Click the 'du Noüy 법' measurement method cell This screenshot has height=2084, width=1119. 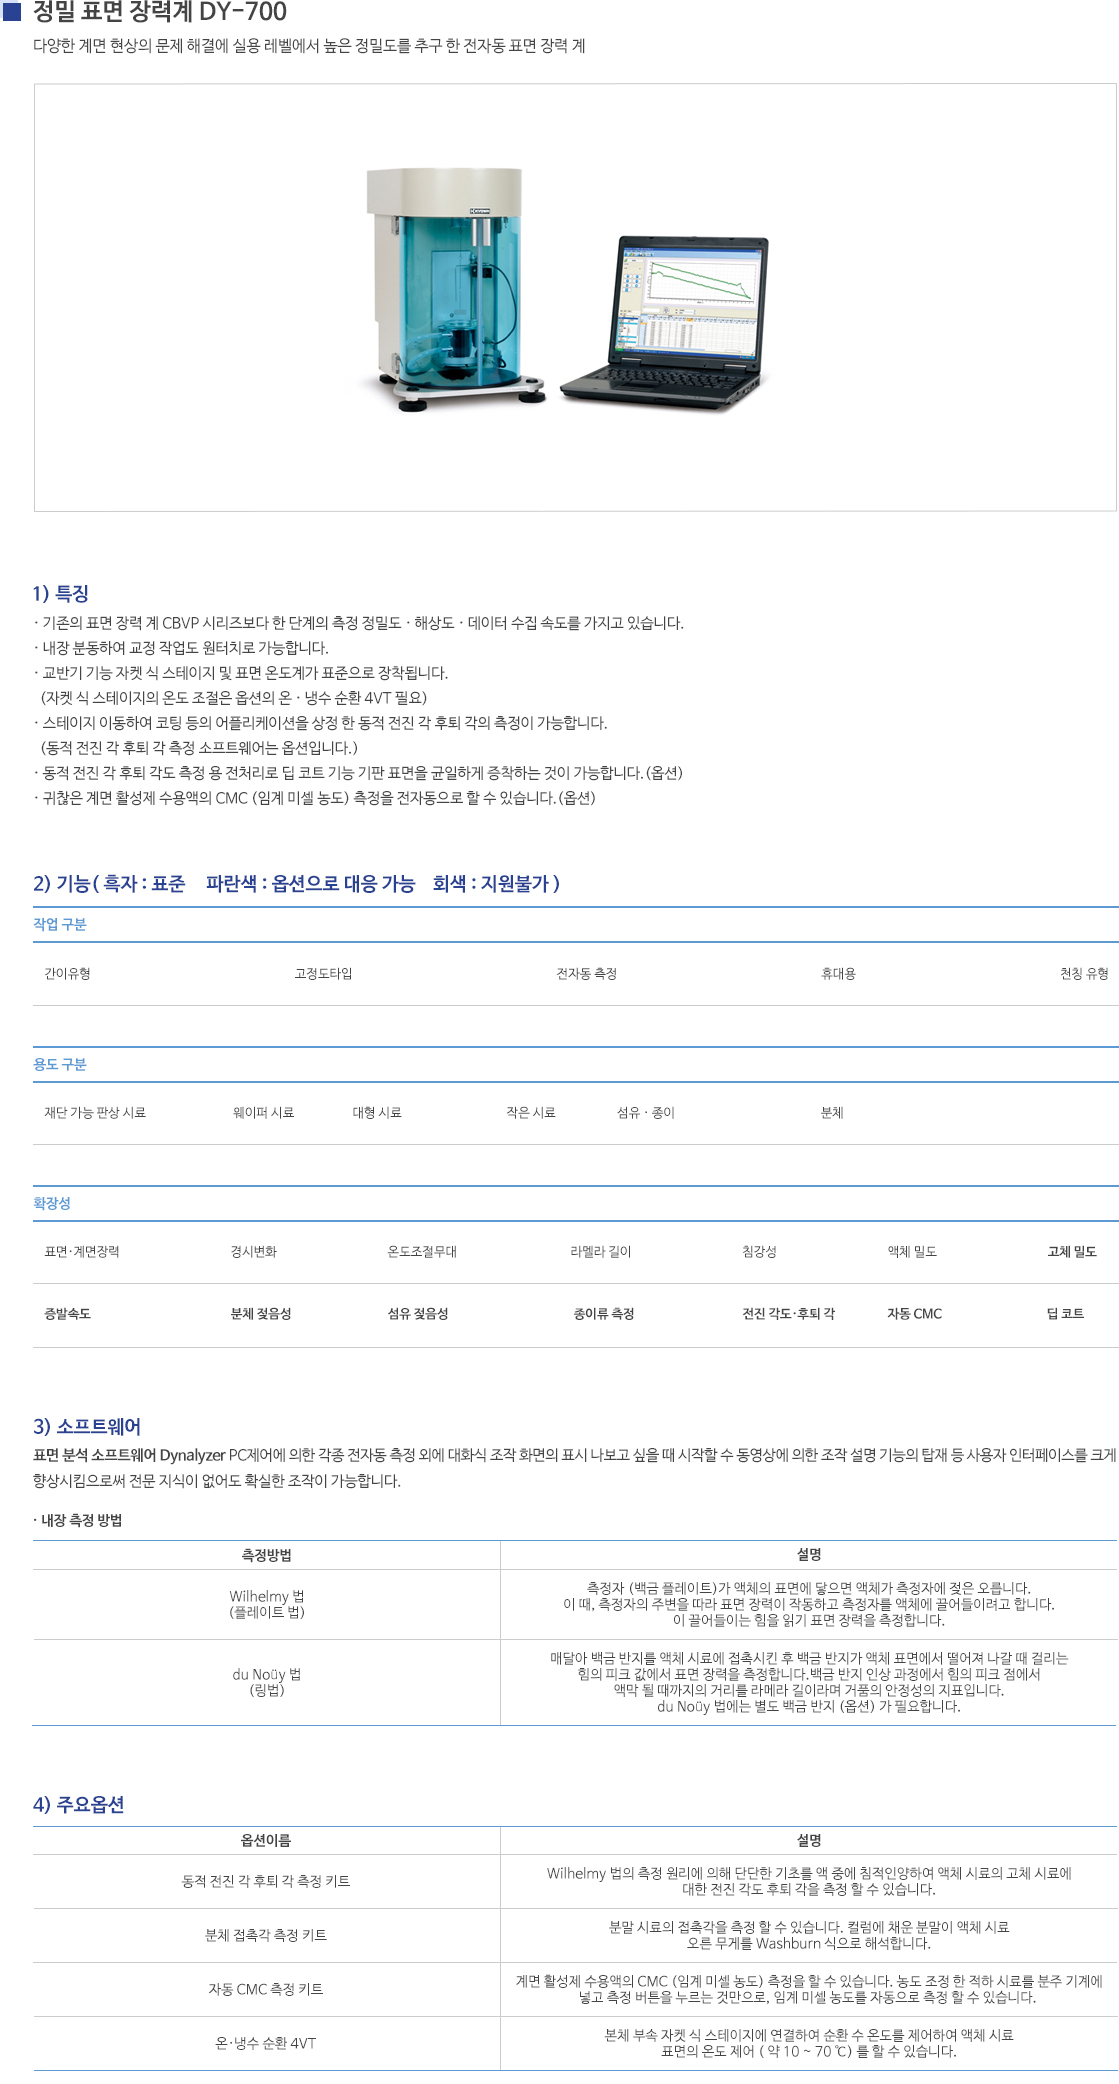tap(267, 1682)
